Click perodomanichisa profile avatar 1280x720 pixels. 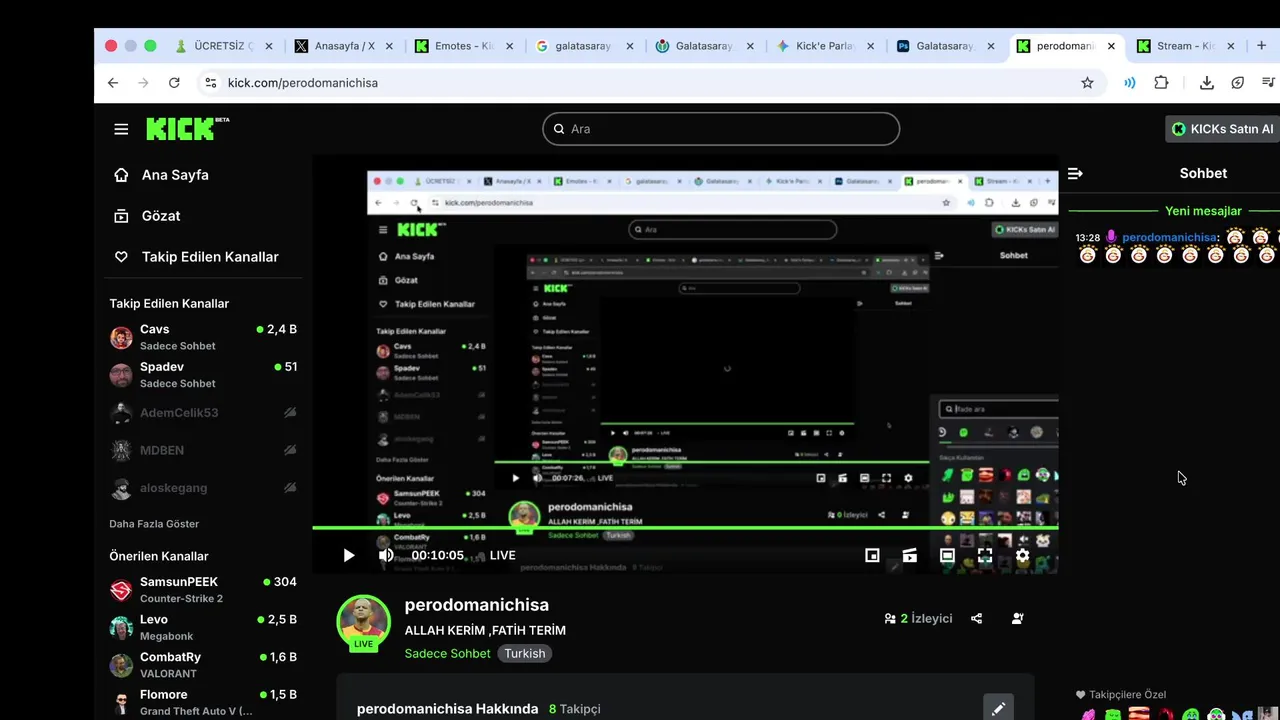[x=363, y=621]
